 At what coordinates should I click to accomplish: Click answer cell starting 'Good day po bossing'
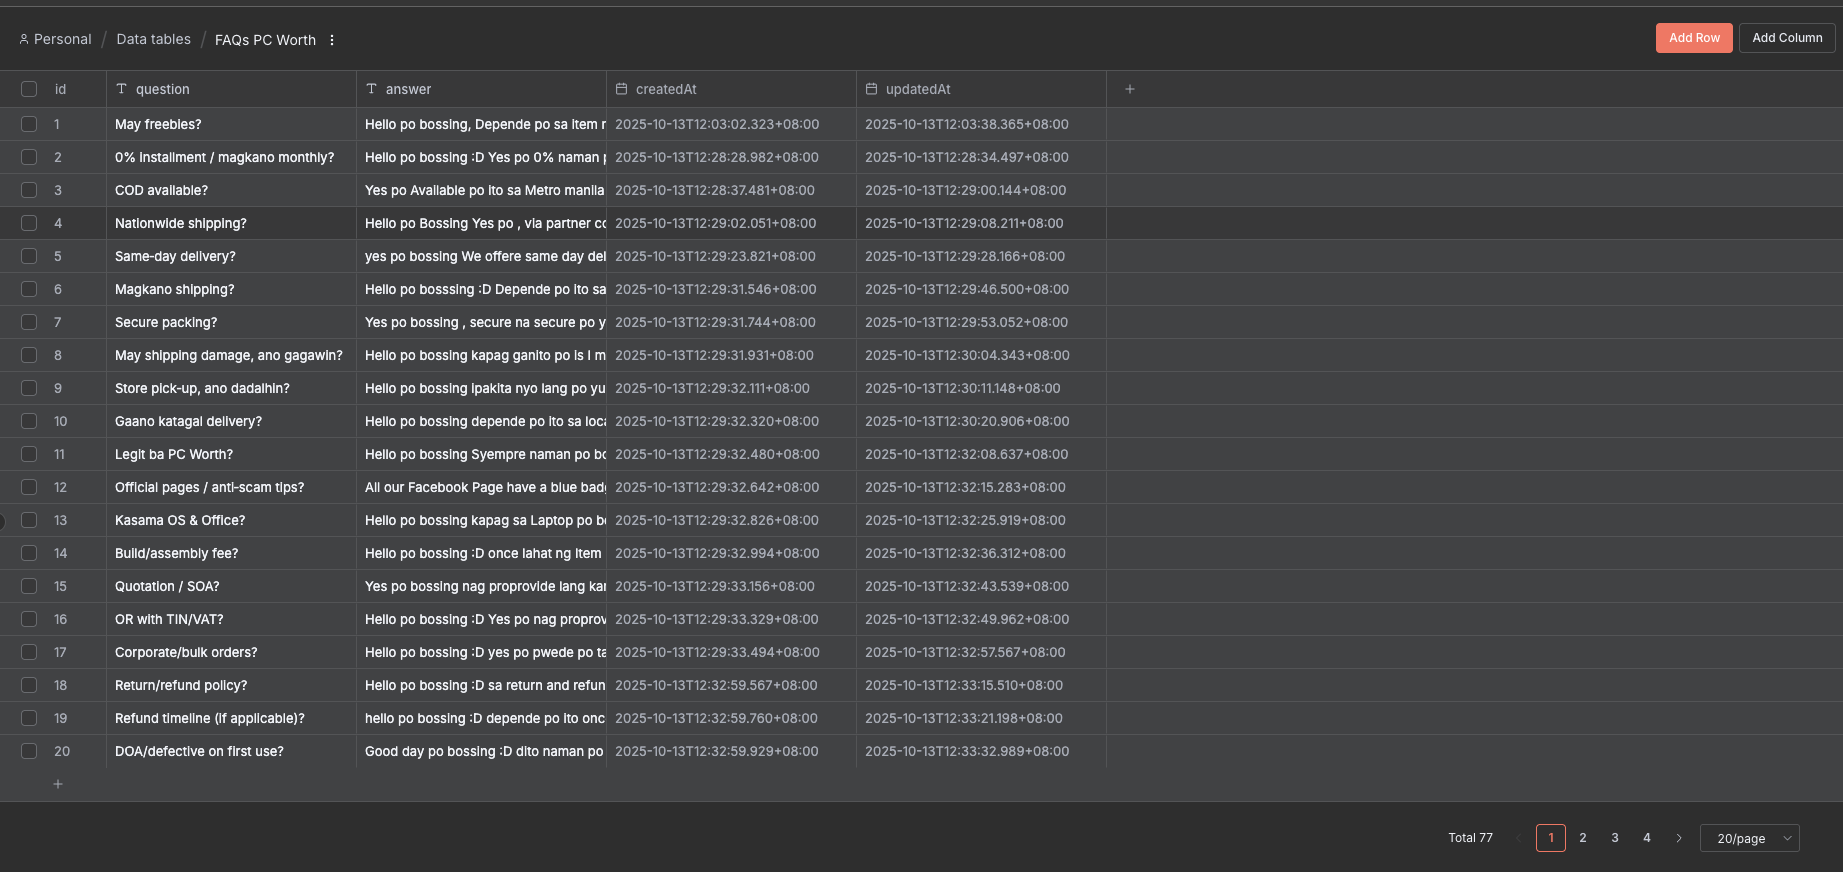click(x=481, y=751)
